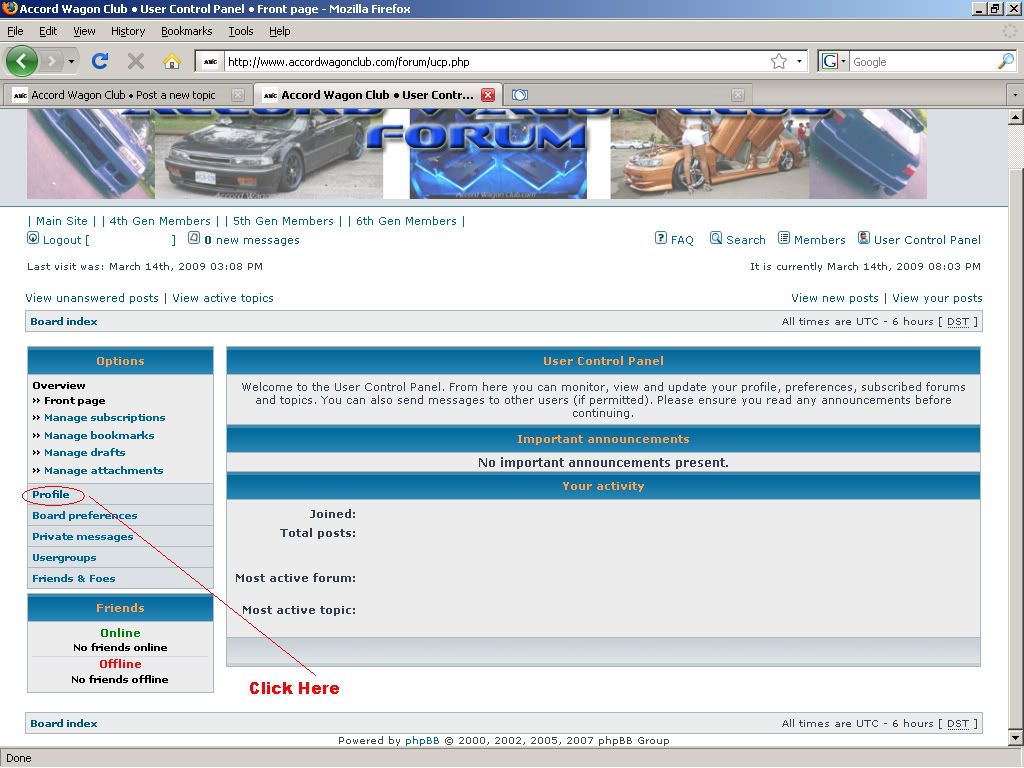Click the scrollbar up arrow
1024x768 pixels.
(1016, 118)
